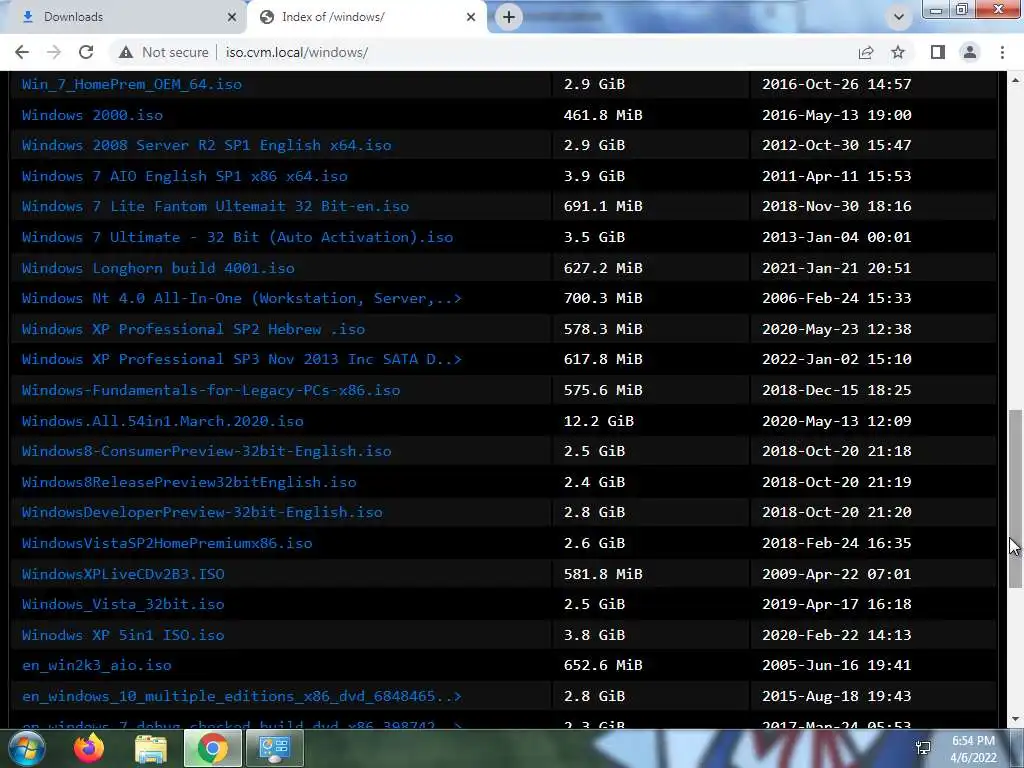Screen dimensions: 1024x768
Task: Click the forward navigation arrow
Action: point(54,52)
